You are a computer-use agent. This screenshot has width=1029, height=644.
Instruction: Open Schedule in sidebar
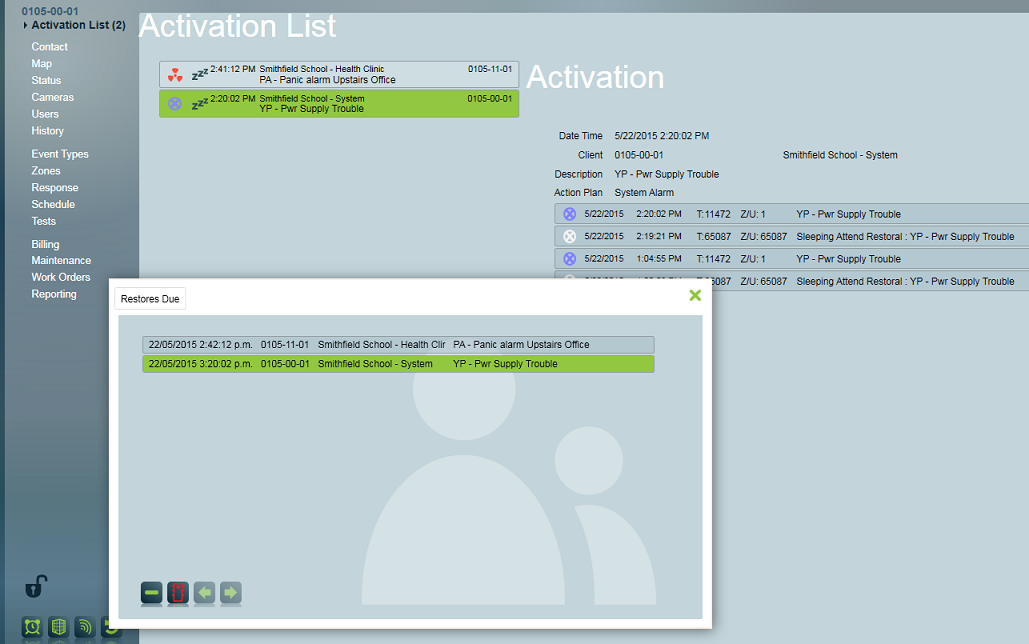click(53, 204)
